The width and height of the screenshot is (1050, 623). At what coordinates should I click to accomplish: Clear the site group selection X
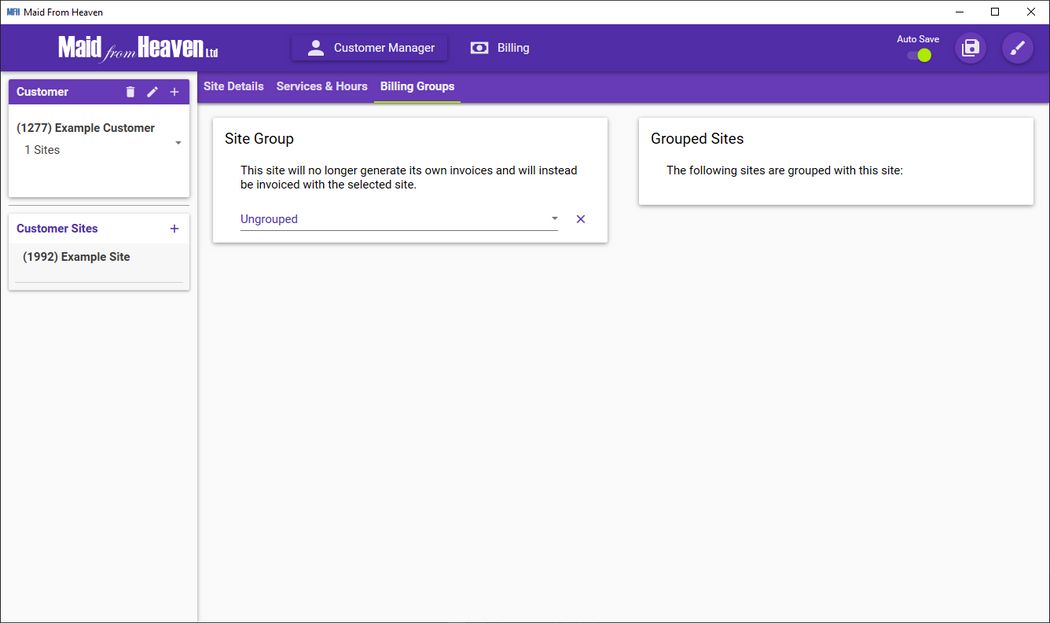(581, 219)
